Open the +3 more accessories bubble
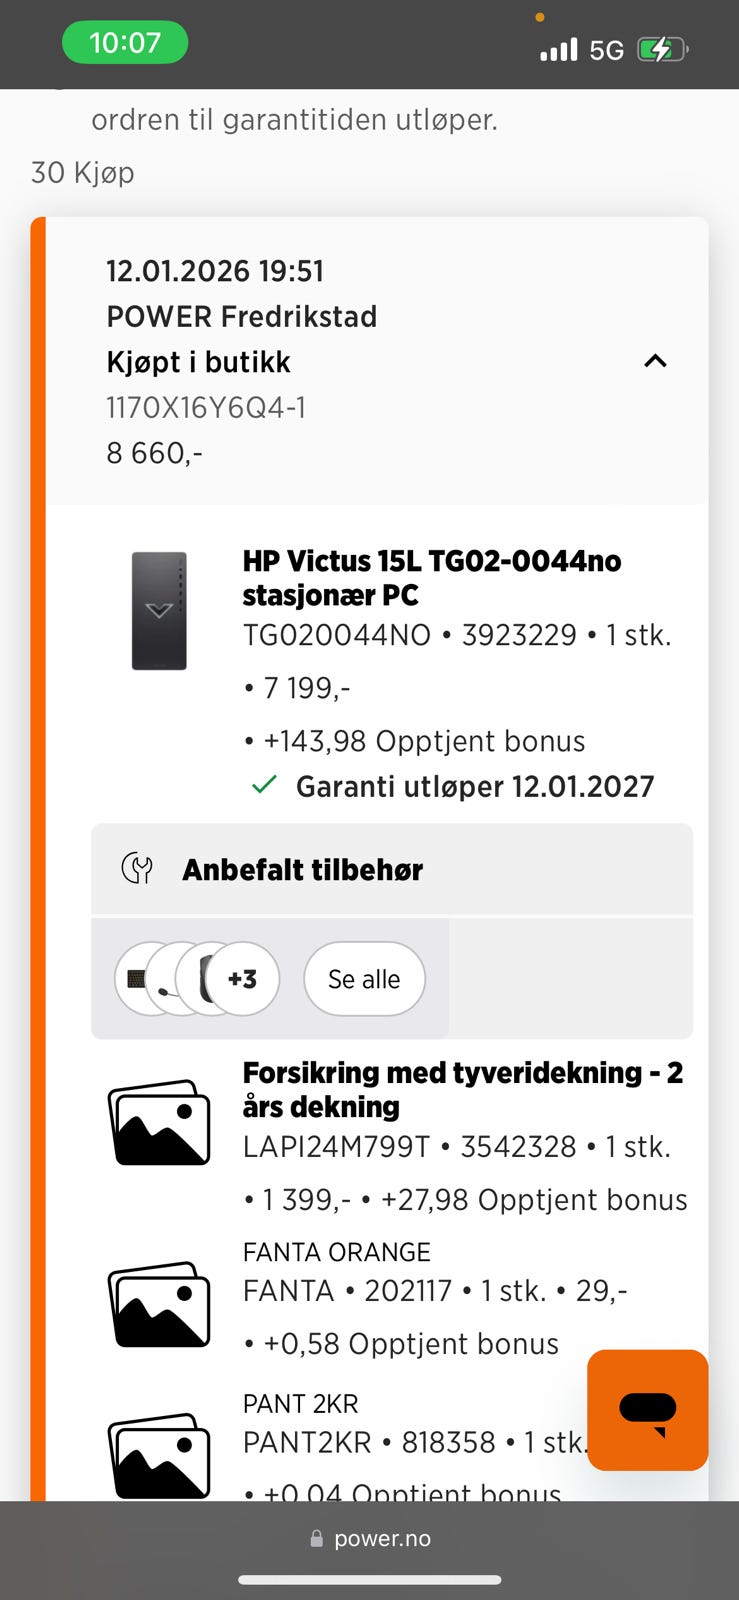Screen dimensions: 739x1600 [243, 979]
